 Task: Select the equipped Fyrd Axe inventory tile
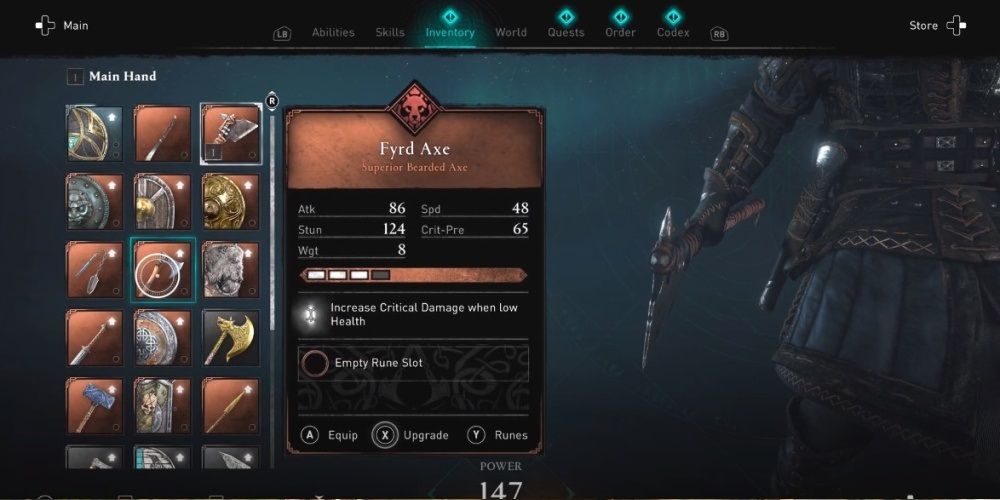231,134
